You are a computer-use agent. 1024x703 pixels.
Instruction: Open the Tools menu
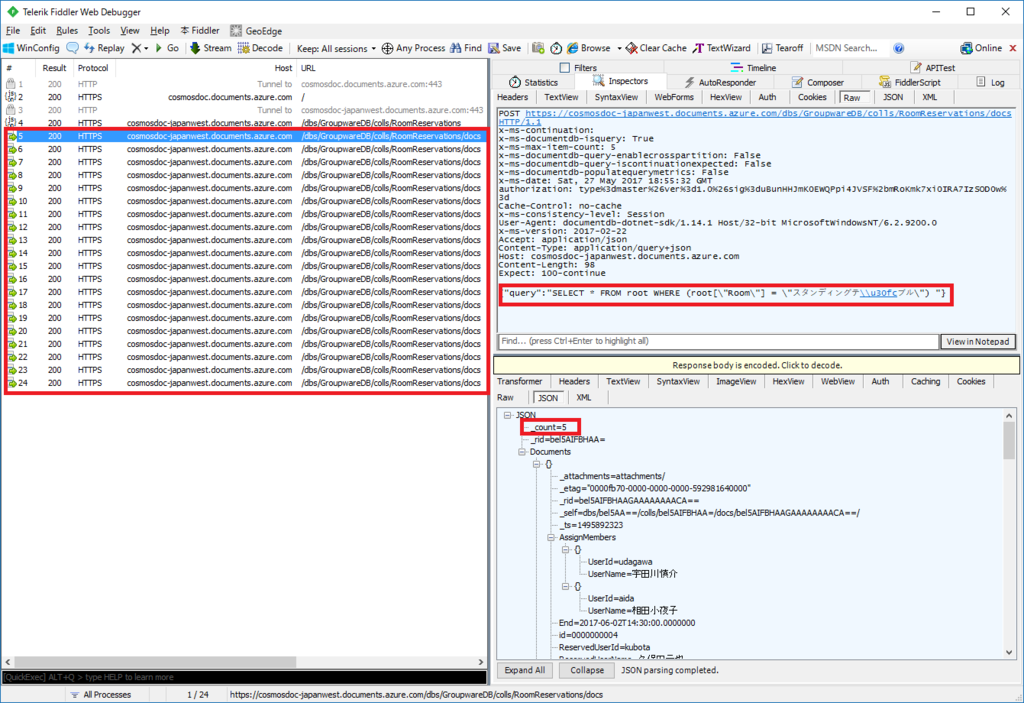click(99, 30)
